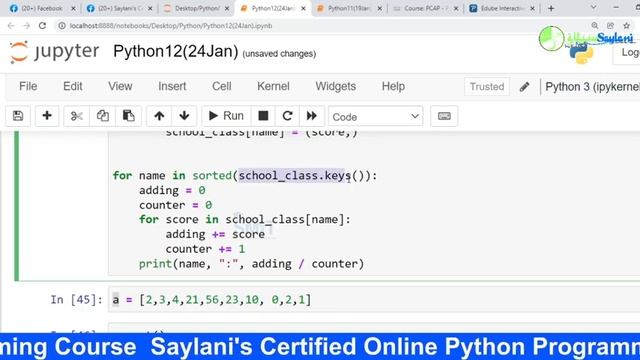Copy selected cells icon
640x360 pixels.
point(102,116)
